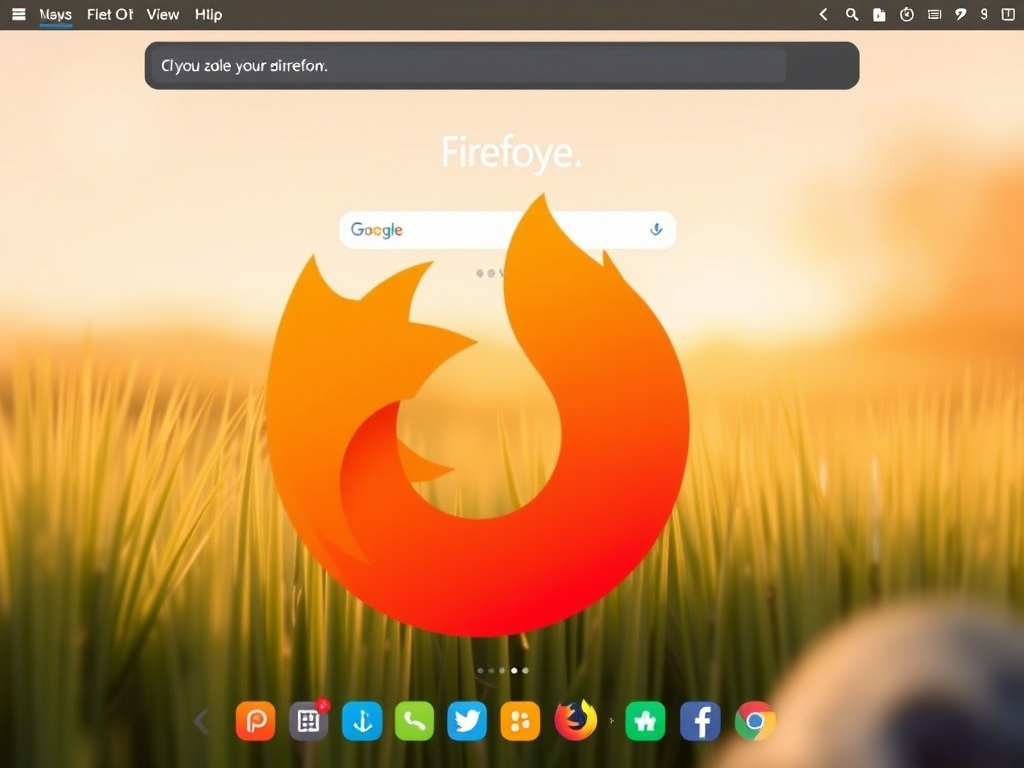Viewport: 1024px width, 768px height.
Task: Open the Mays menu
Action: (x=56, y=14)
